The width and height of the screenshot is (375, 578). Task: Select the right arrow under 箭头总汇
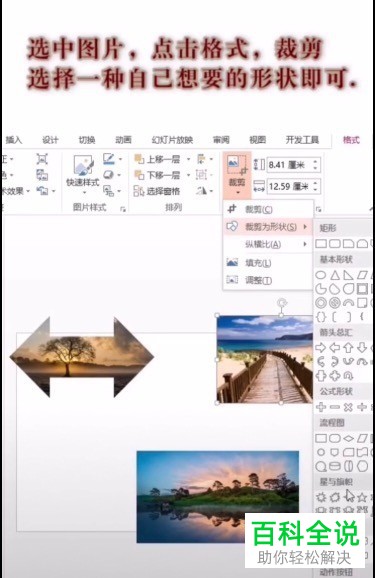pos(321,348)
